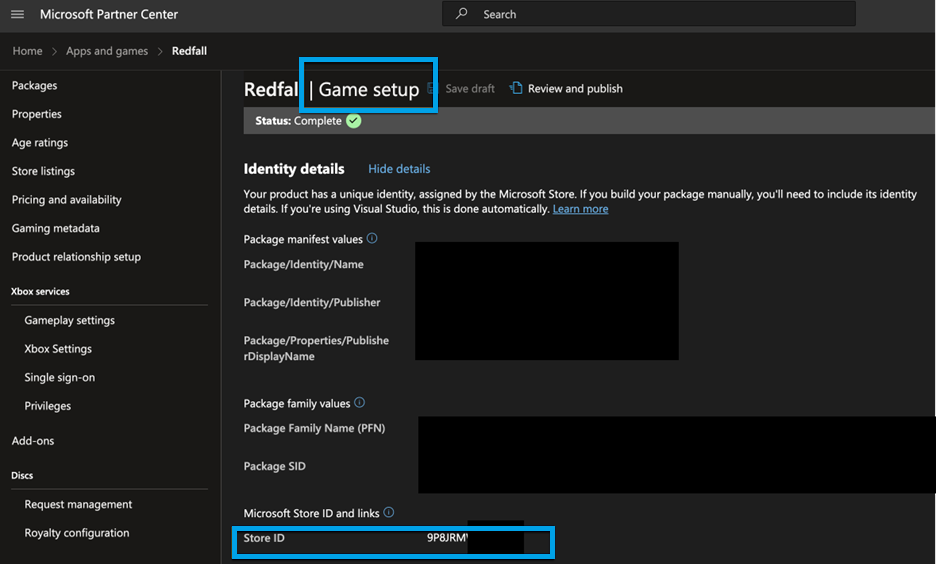Click the Package Family Name (PFN) label
The height and width of the screenshot is (564, 936).
click(314, 428)
